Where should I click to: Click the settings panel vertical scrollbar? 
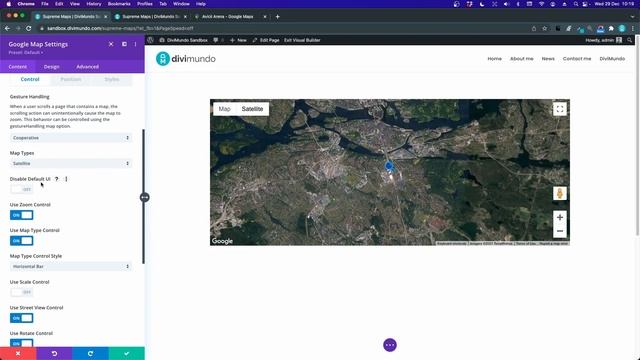pyautogui.click(x=143, y=196)
